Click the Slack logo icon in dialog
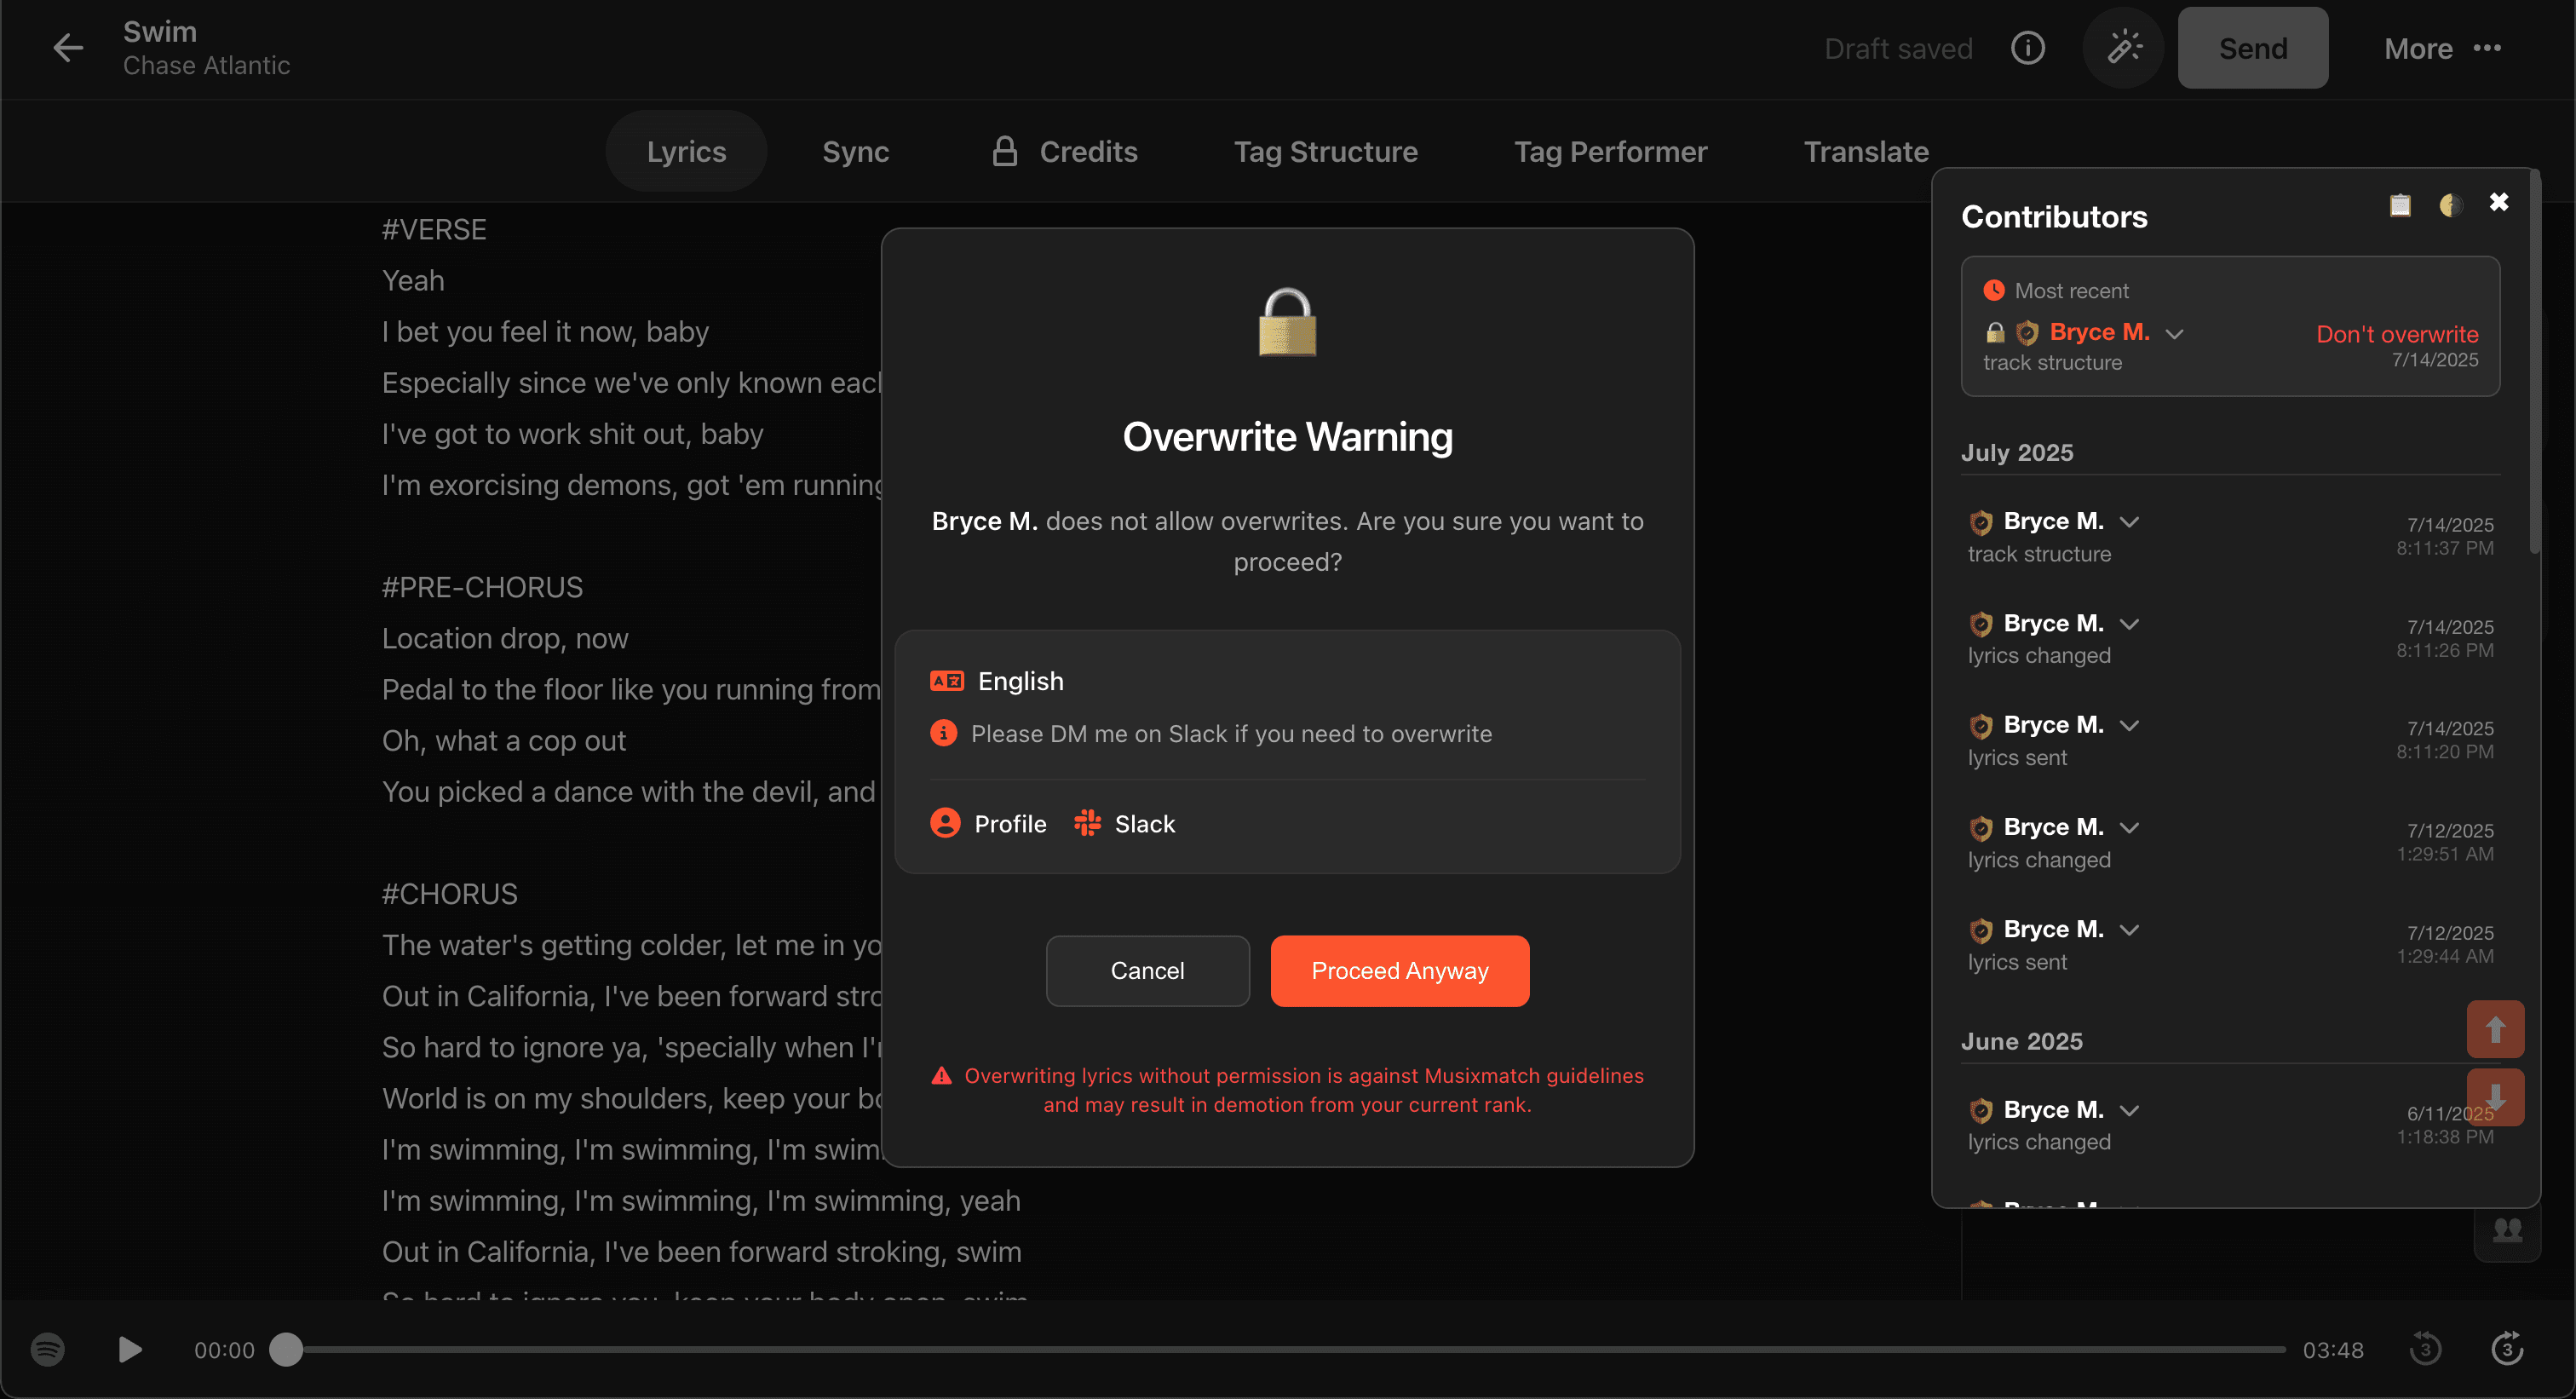This screenshot has height=1399, width=2576. [1087, 823]
